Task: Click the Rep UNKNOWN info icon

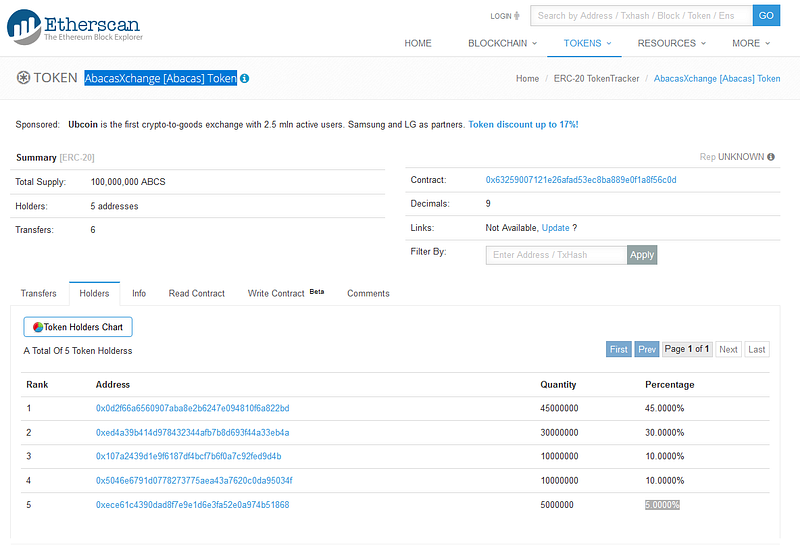Action: pyautogui.click(x=770, y=157)
